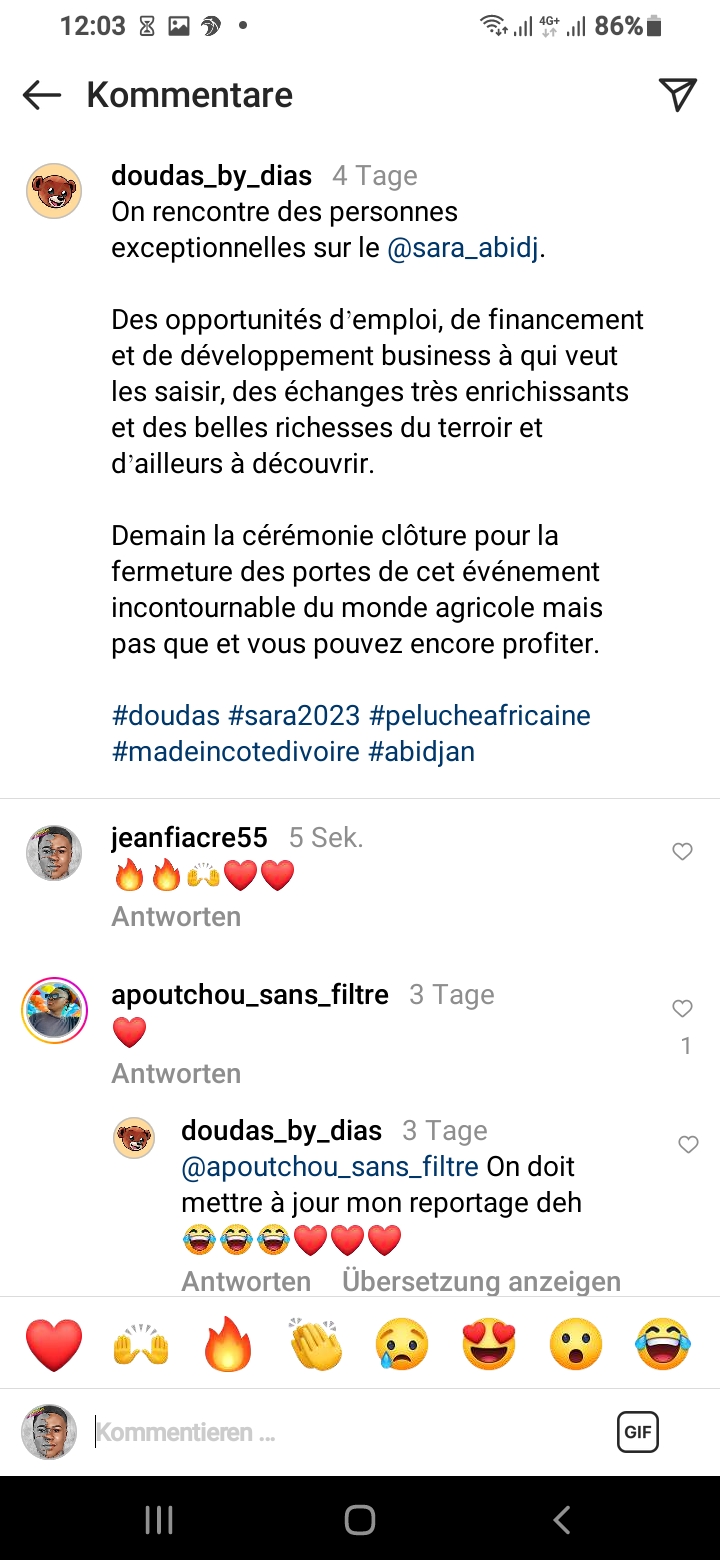Tap Antworten under jeanfiacre55's comment

coord(176,917)
